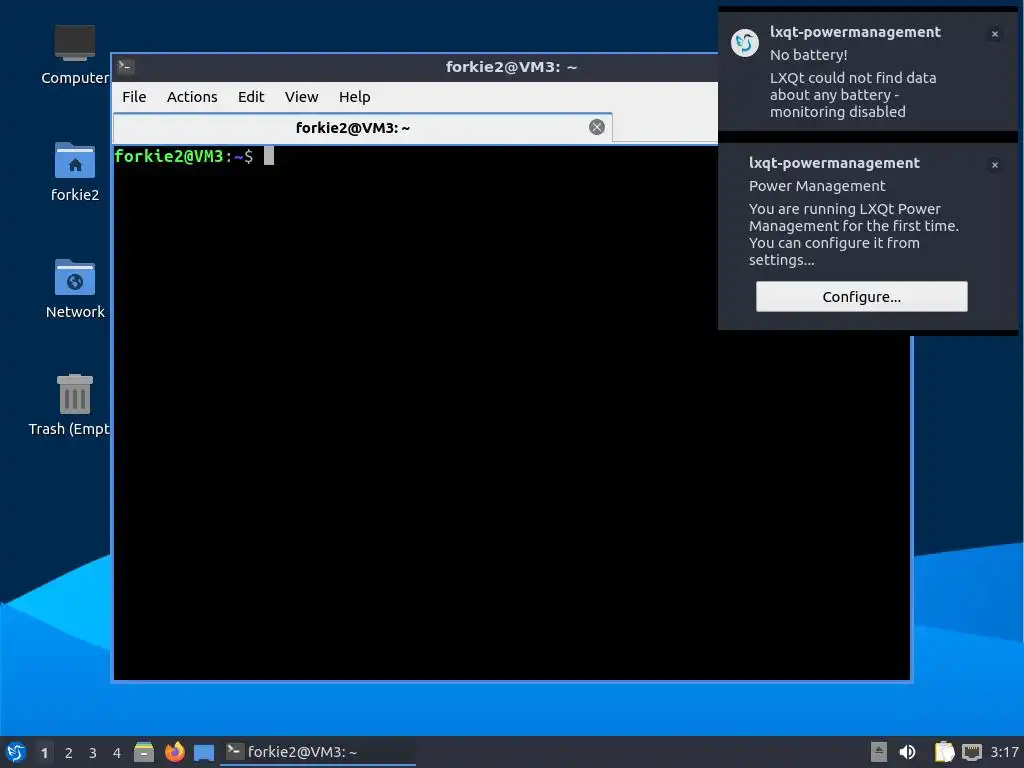1024x768 pixels.
Task: Open the volume control tray icon
Action: (908, 752)
